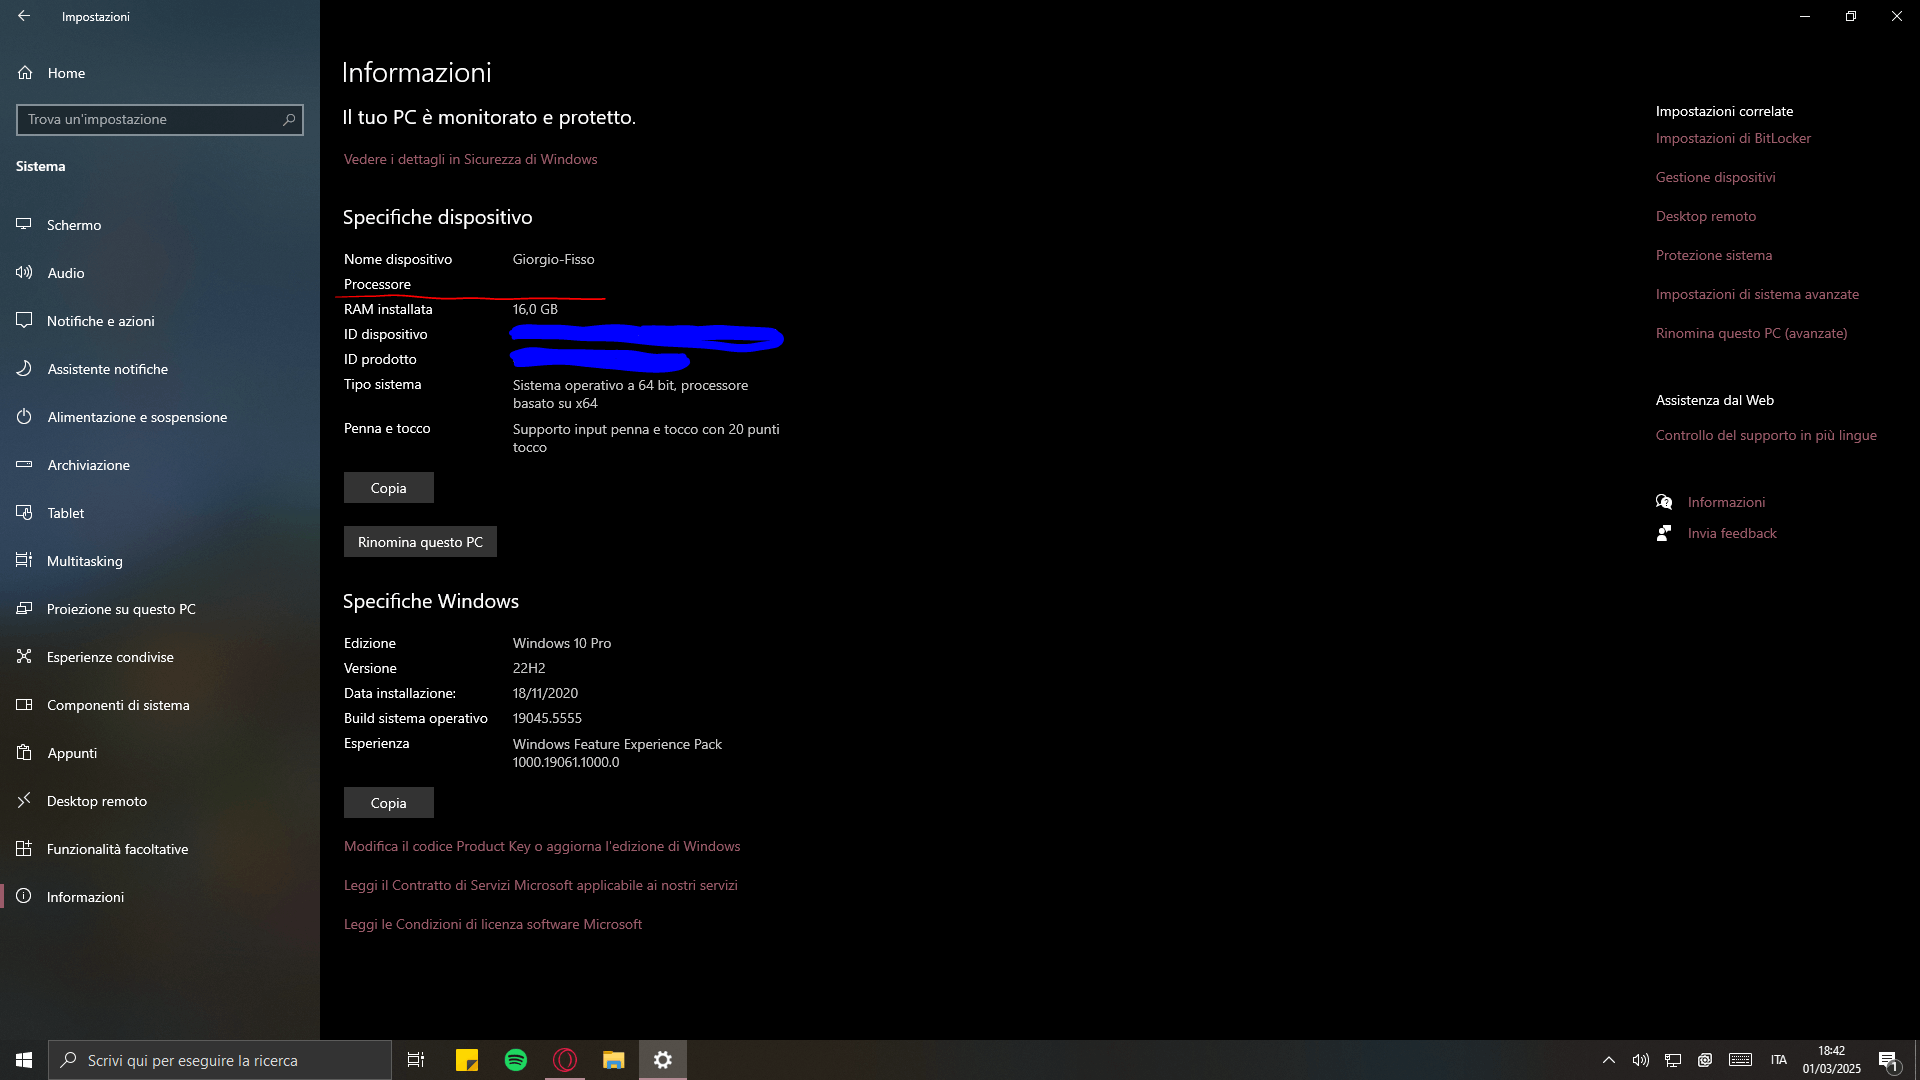Click Rinomina questo PC button
Image resolution: width=1920 pixels, height=1080 pixels.
[420, 542]
